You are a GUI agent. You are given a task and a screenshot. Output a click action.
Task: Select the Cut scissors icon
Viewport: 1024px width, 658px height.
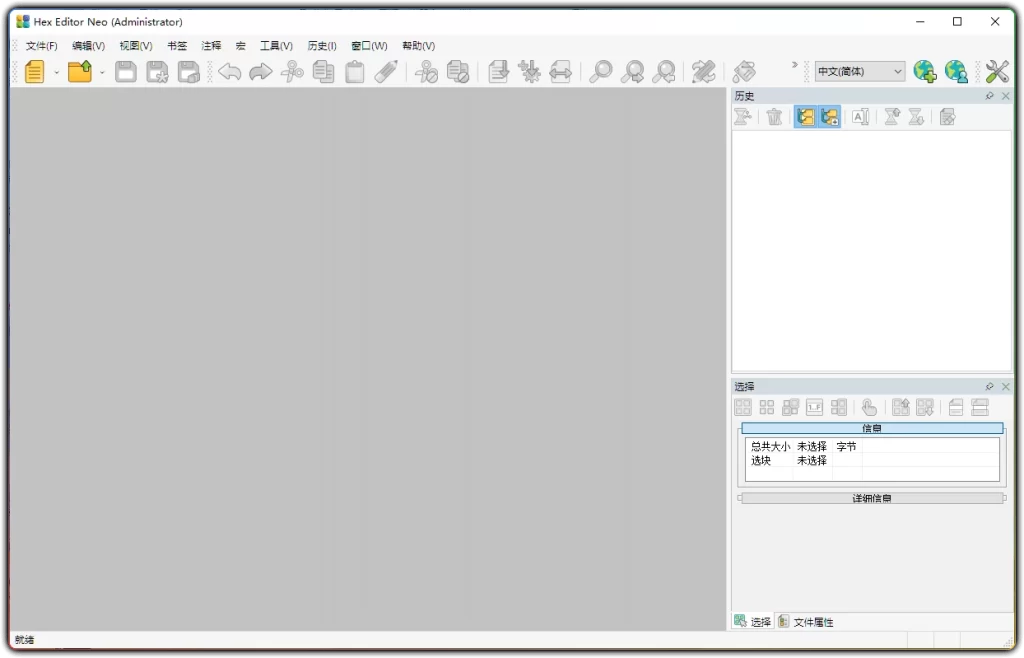point(292,71)
